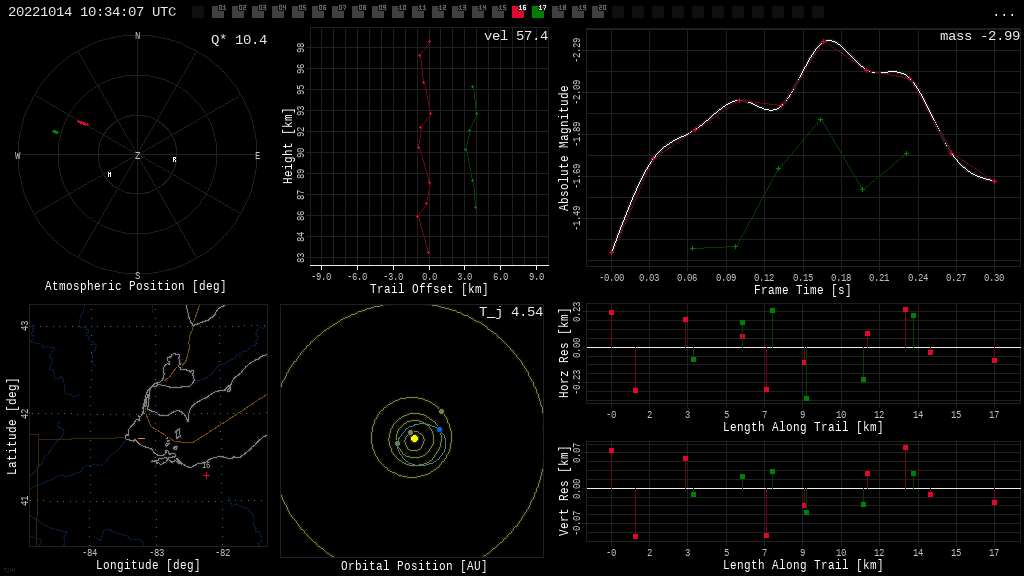Screen dimensions: 1024x576
Task: Select camera indicator square 09
Action: tap(378, 12)
